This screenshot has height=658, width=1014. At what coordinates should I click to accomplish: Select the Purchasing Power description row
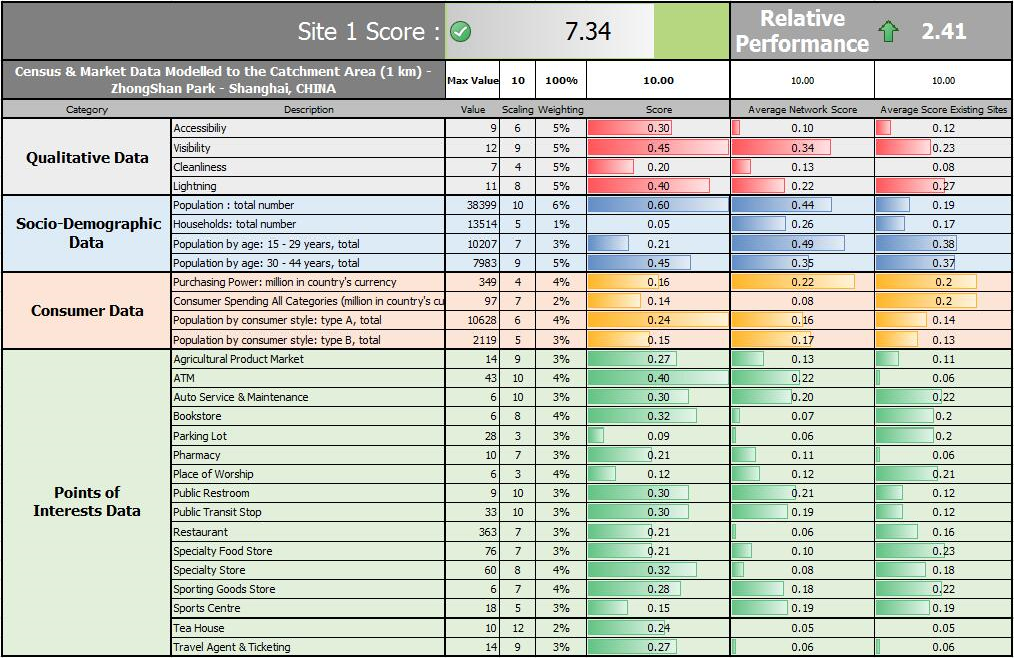[308, 282]
